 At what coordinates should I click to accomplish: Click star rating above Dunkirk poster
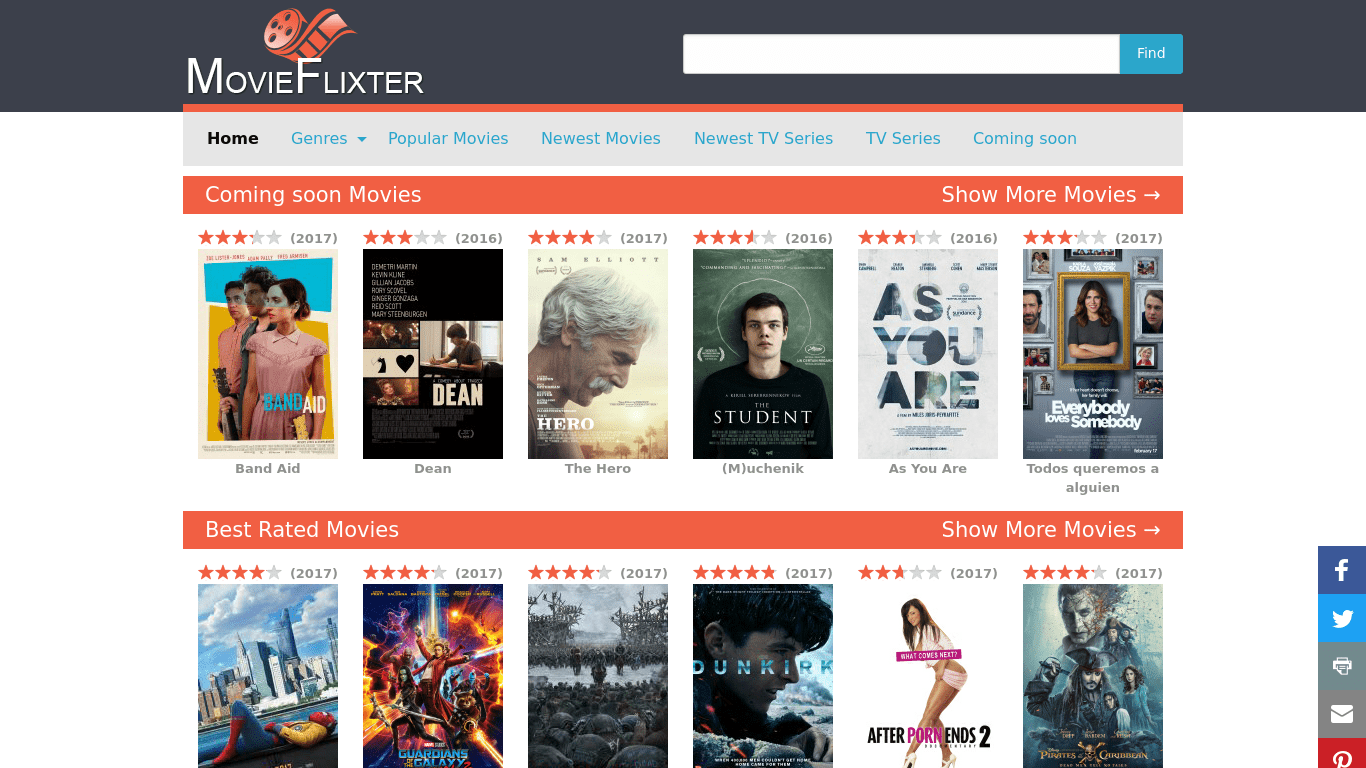pyautogui.click(x=735, y=573)
